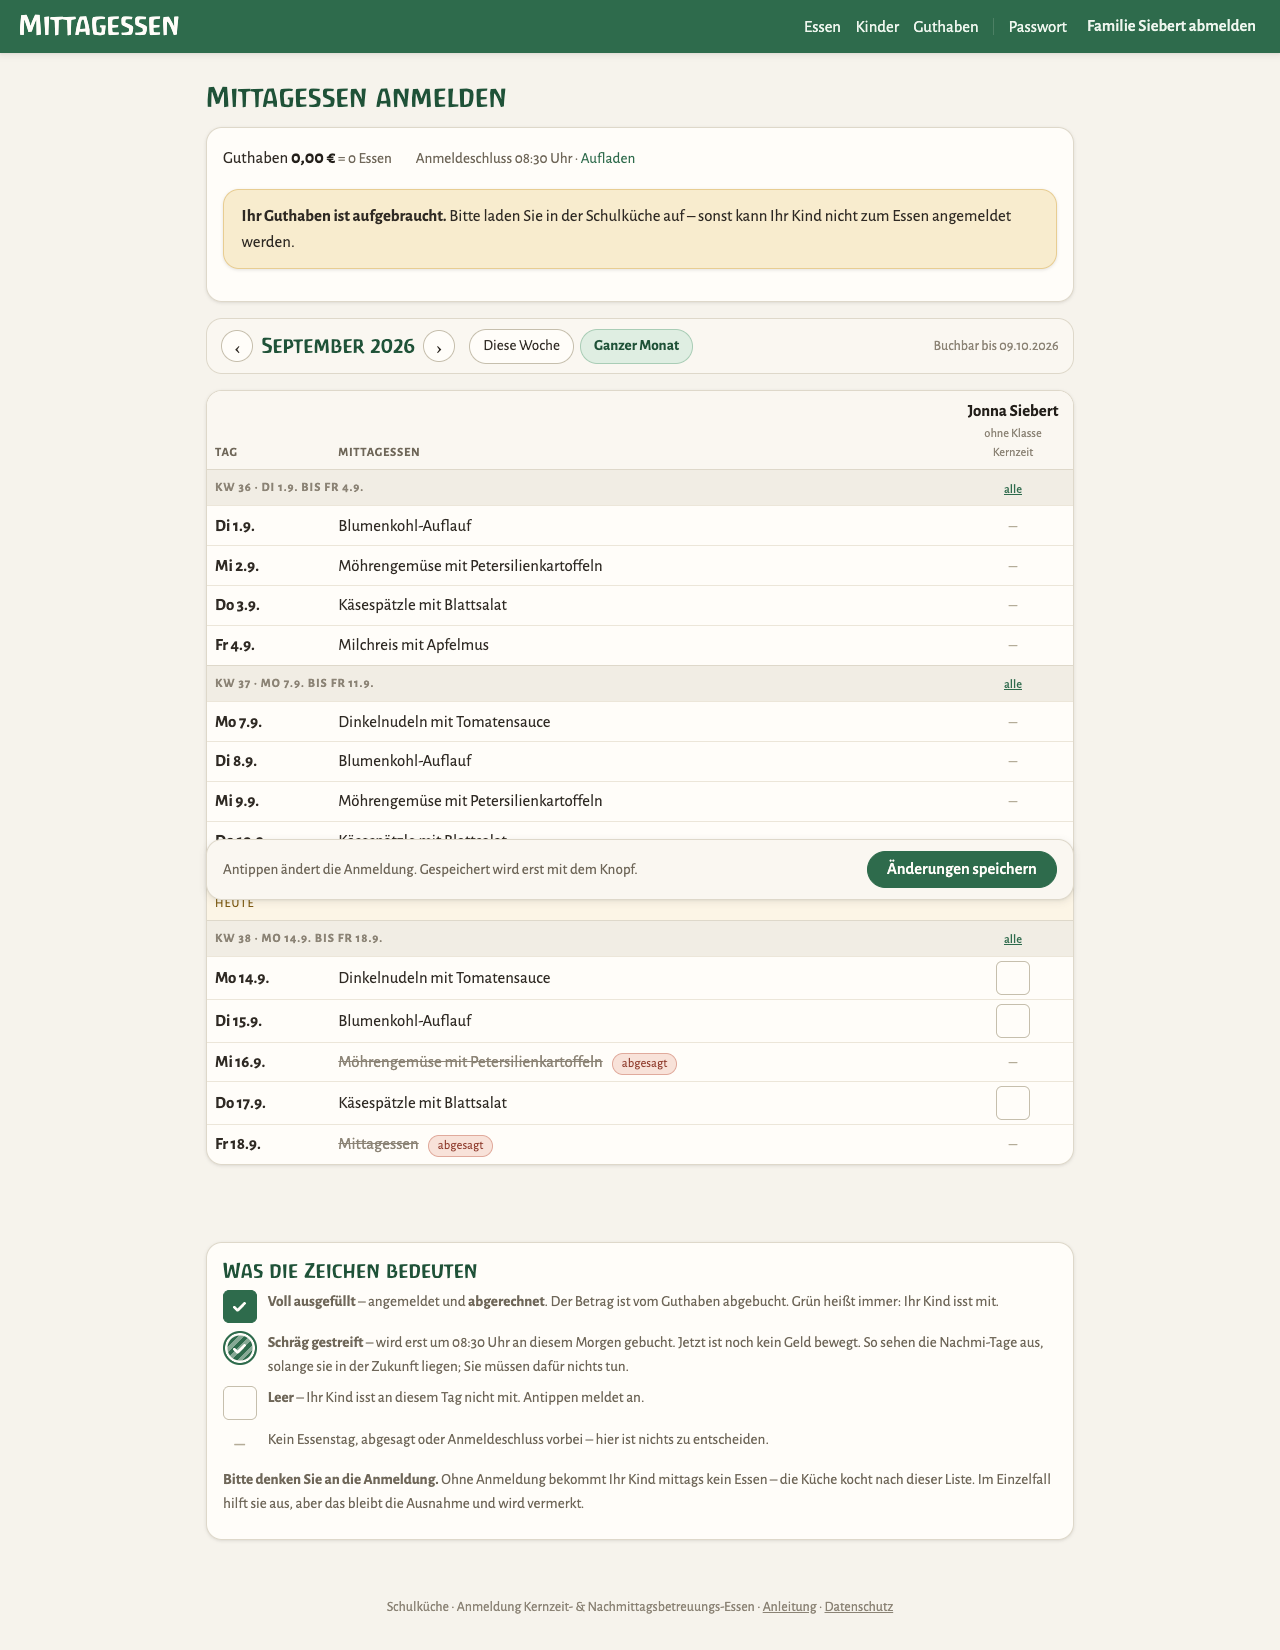The width and height of the screenshot is (1280, 1650).
Task: Go to next month arrow
Action: [x=439, y=346]
